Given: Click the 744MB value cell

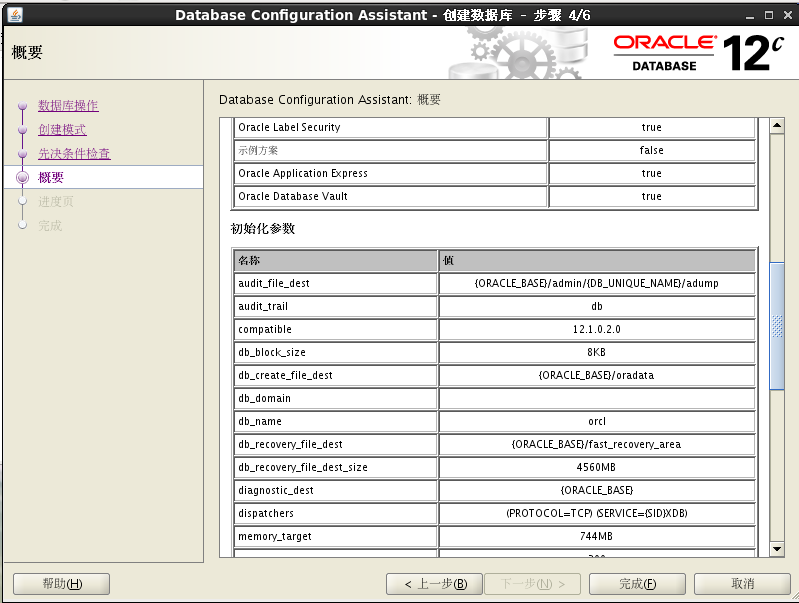Looking at the screenshot, I should tap(597, 536).
